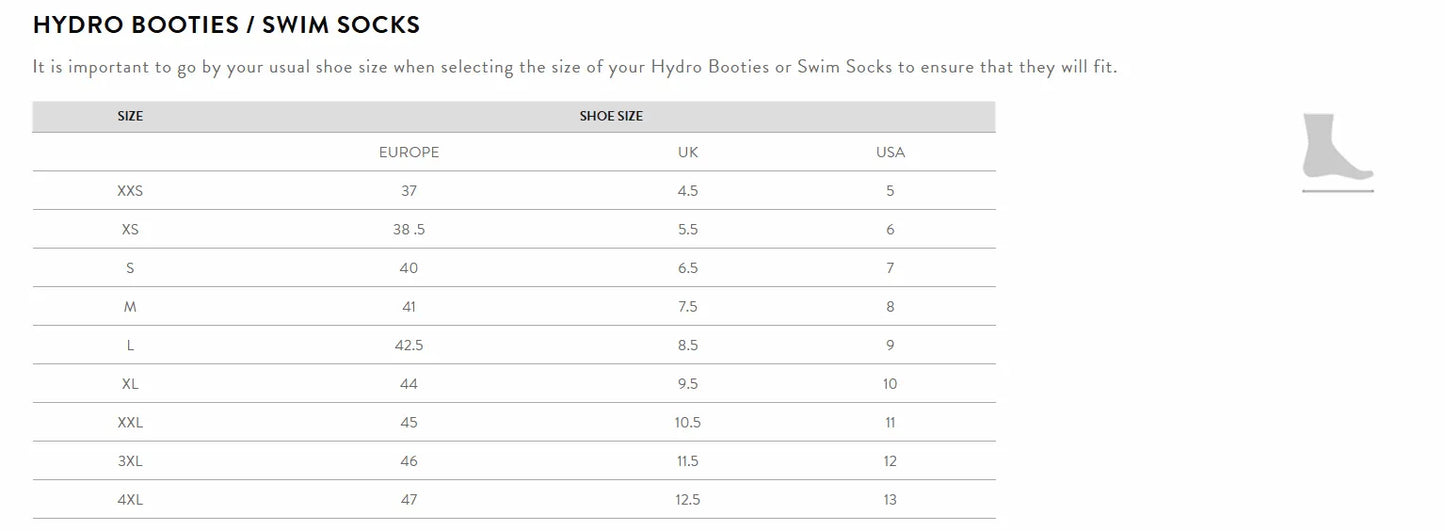
Task: Click Europe size 42.5 cell
Action: pos(408,345)
